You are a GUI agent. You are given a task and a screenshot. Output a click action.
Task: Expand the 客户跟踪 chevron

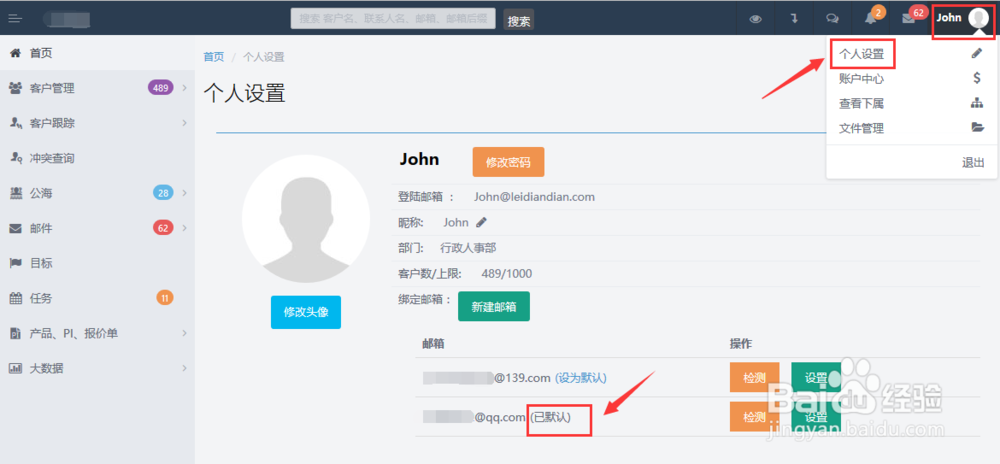click(x=184, y=123)
